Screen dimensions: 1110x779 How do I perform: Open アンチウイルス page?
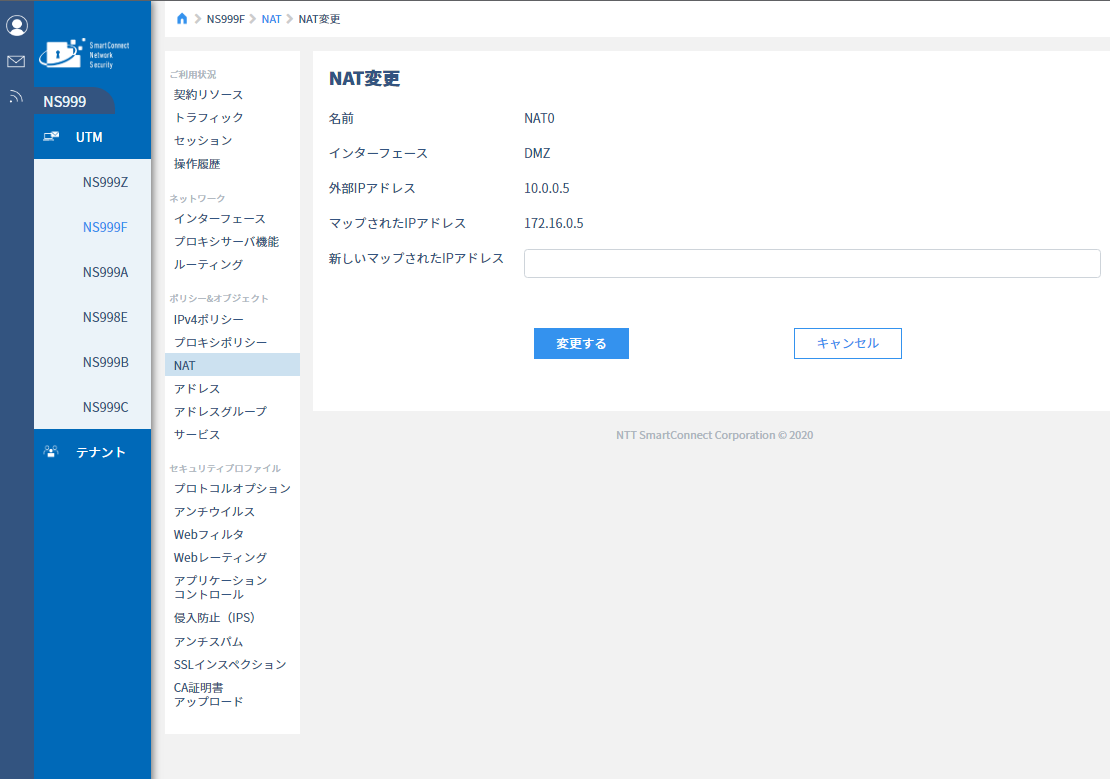(x=214, y=511)
